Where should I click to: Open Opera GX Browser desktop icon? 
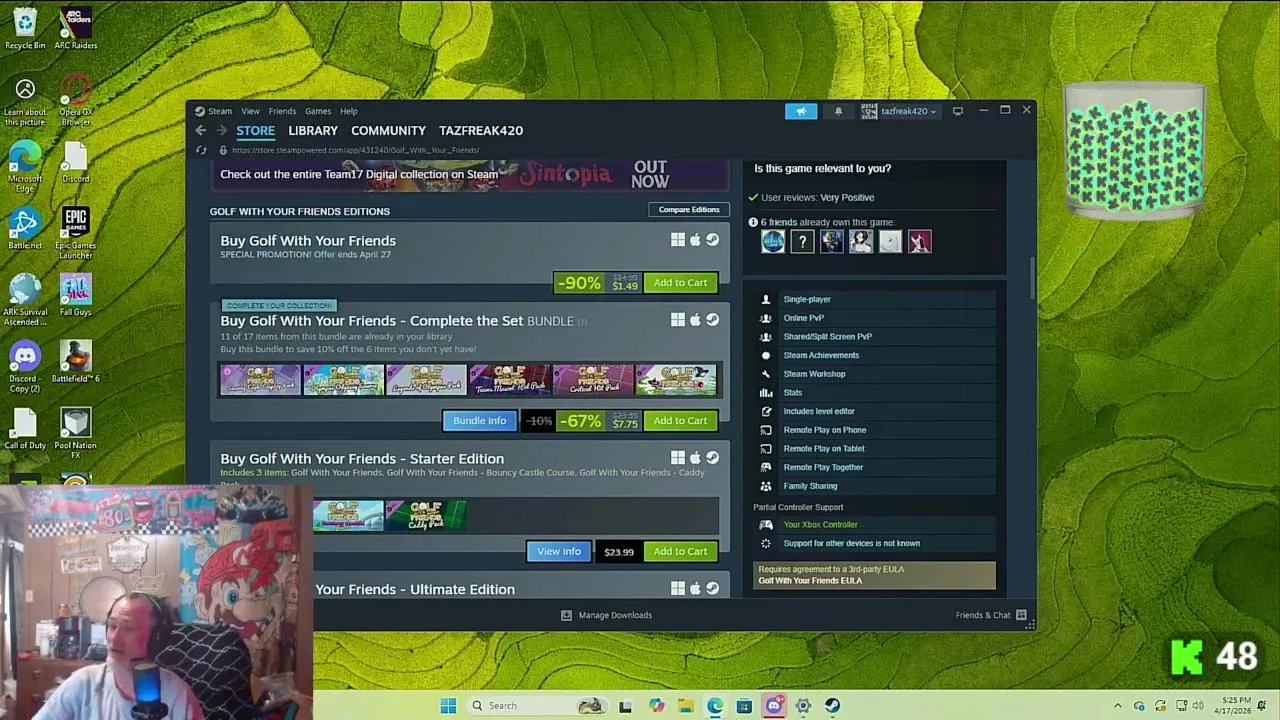(76, 100)
